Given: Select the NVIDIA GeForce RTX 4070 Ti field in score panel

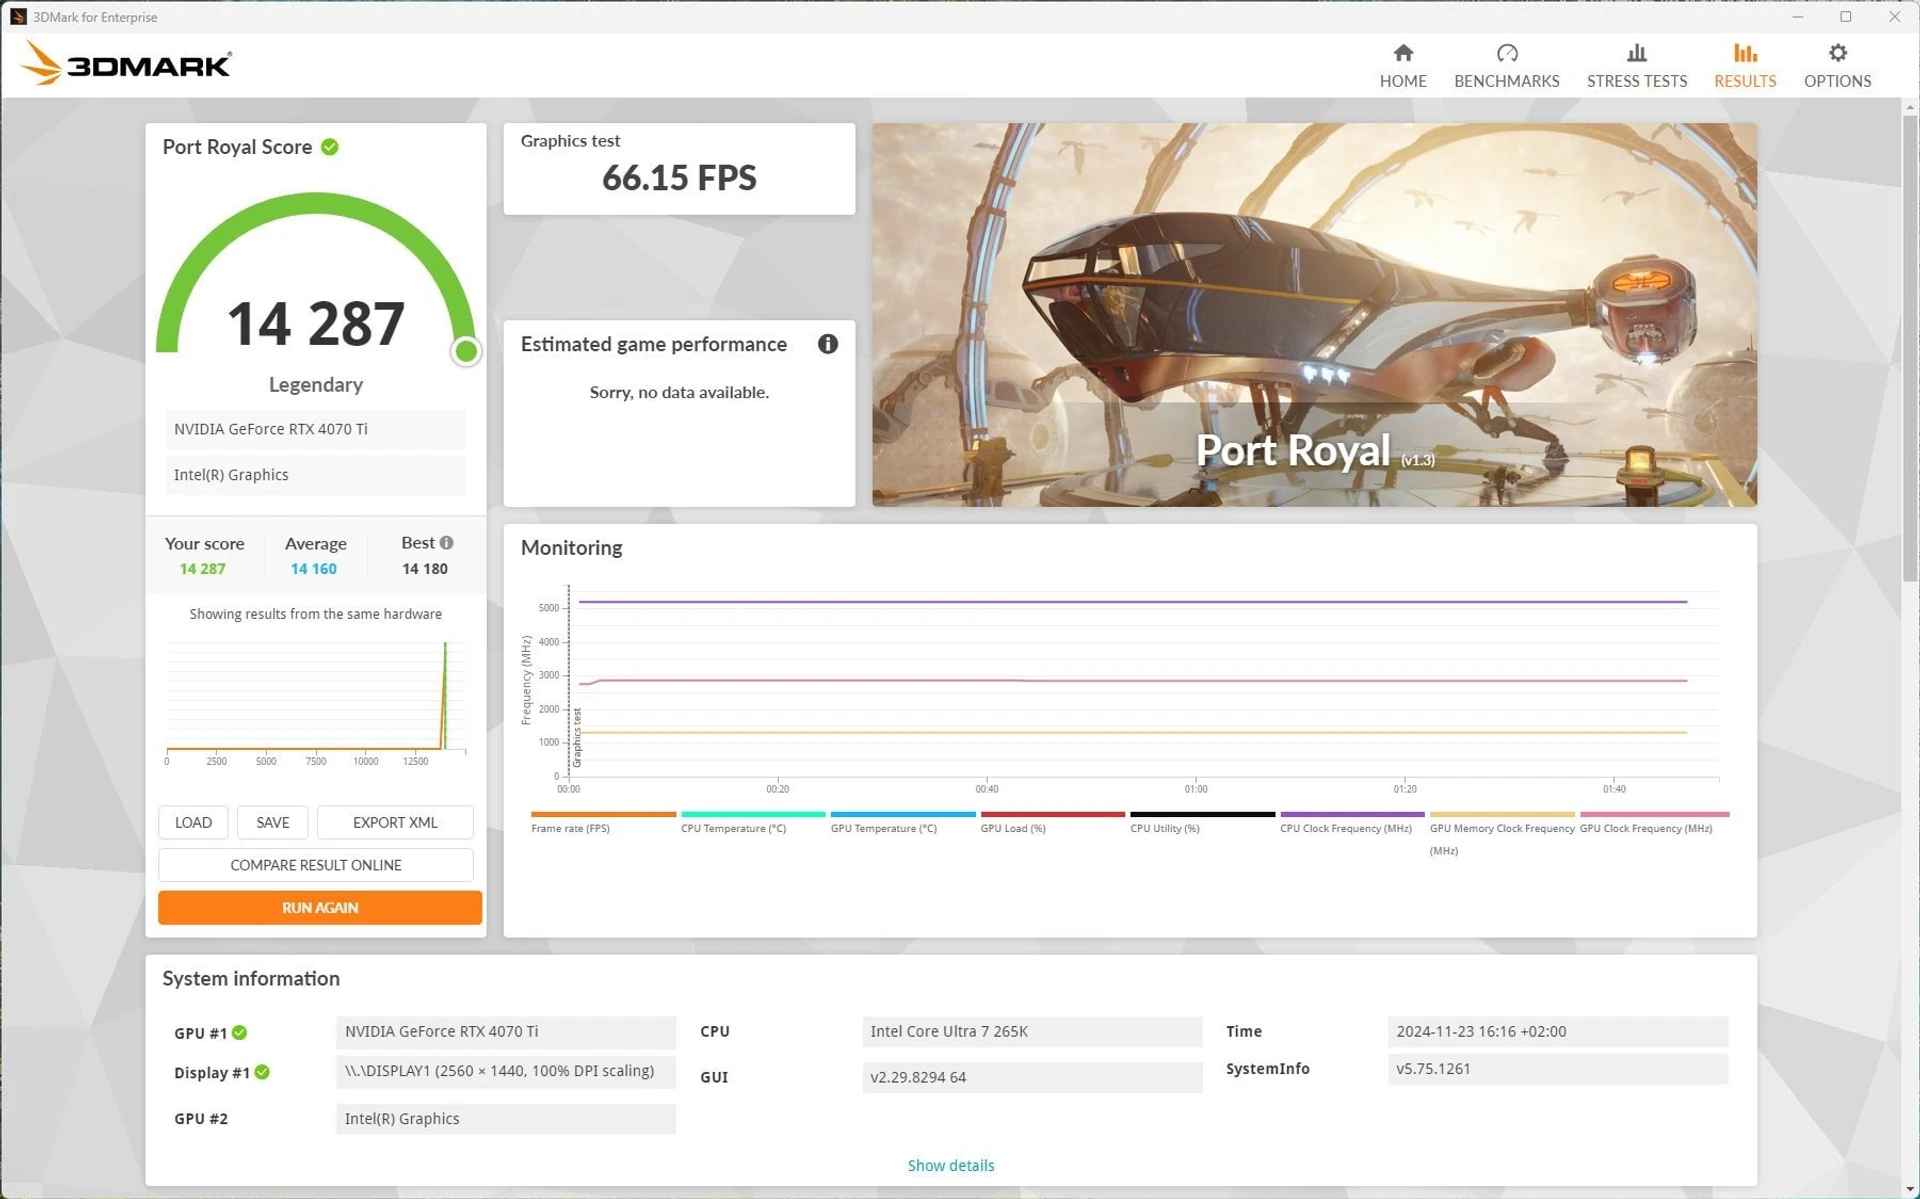Looking at the screenshot, I should (x=315, y=429).
